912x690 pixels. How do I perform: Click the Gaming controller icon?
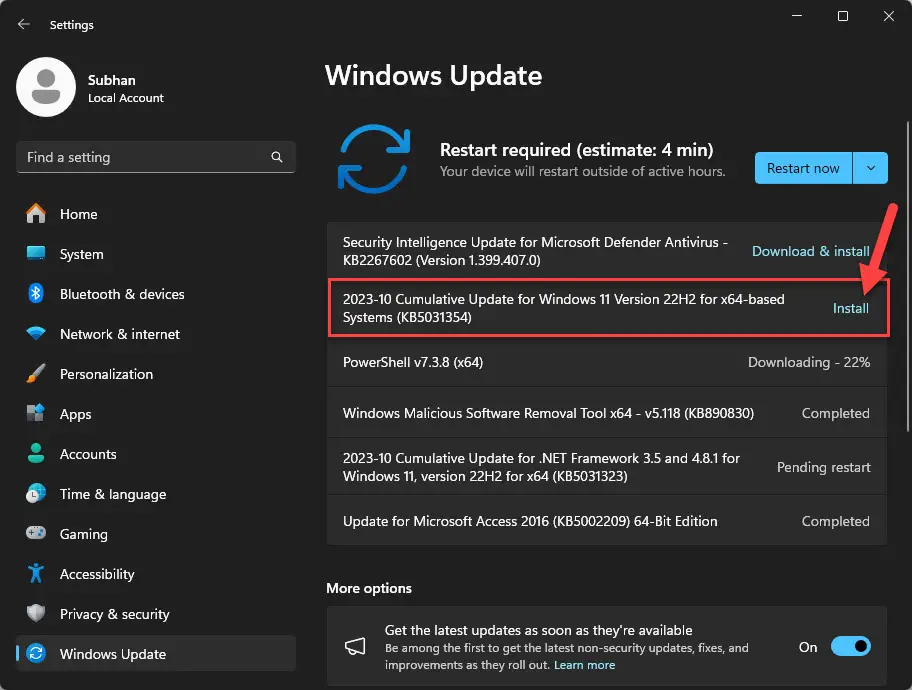(x=36, y=533)
